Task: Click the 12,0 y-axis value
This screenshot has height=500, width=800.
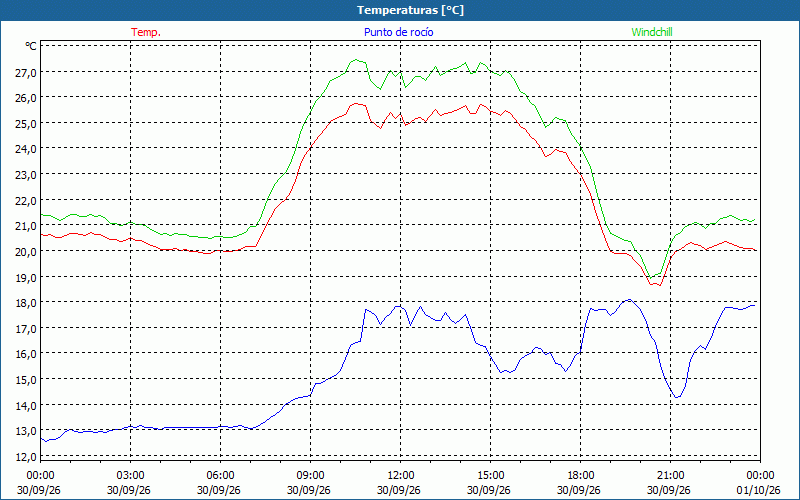Action: click(x=26, y=457)
